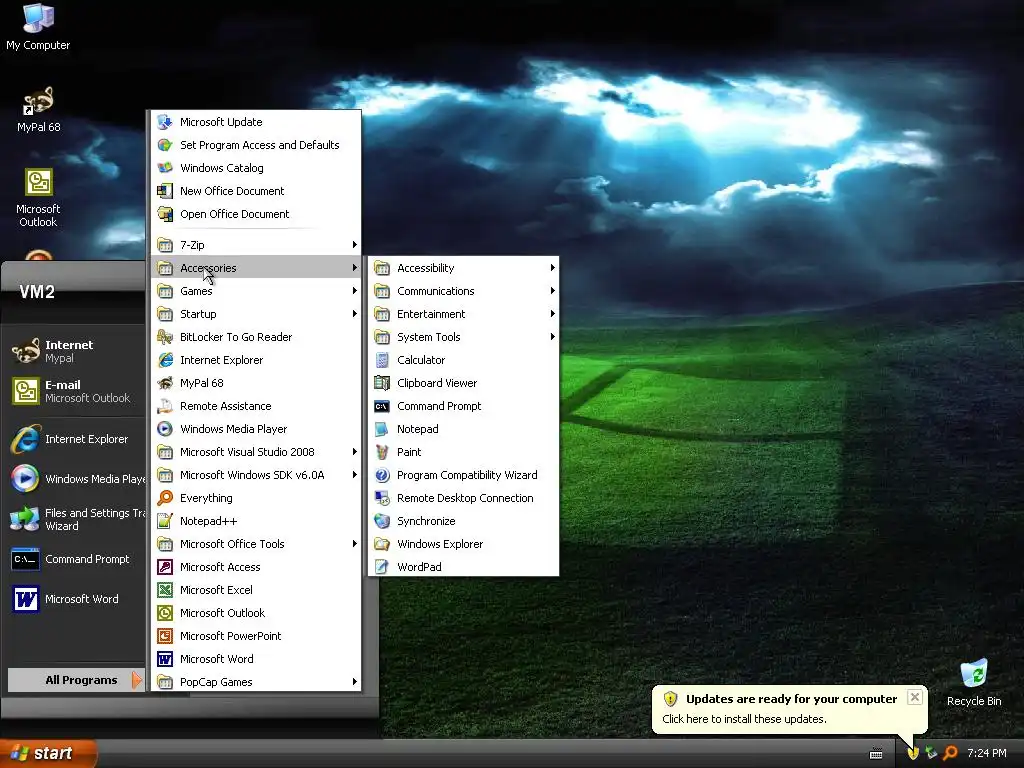Expand Microsoft Office Tools folder
1024x768 pixels.
(256, 544)
